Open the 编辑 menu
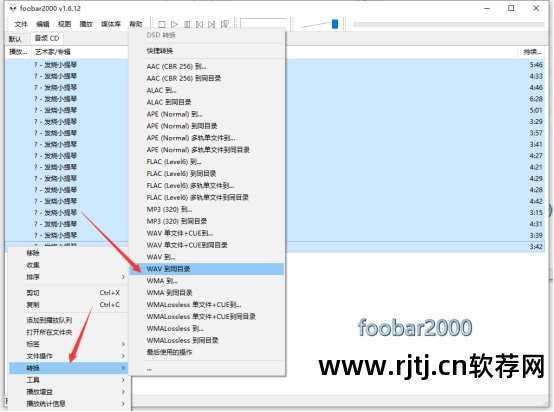The width and height of the screenshot is (554, 412). pos(43,24)
